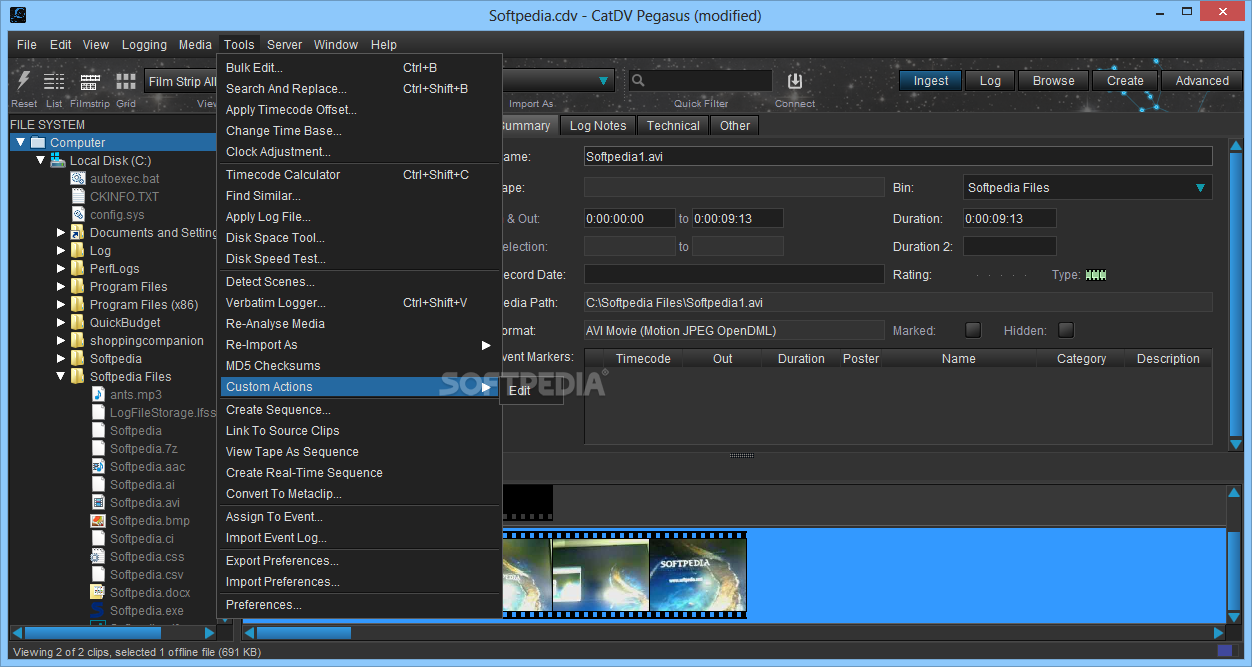Click the Softpedia.docx document icon
Screen dimensions: 1252x667
click(x=98, y=592)
